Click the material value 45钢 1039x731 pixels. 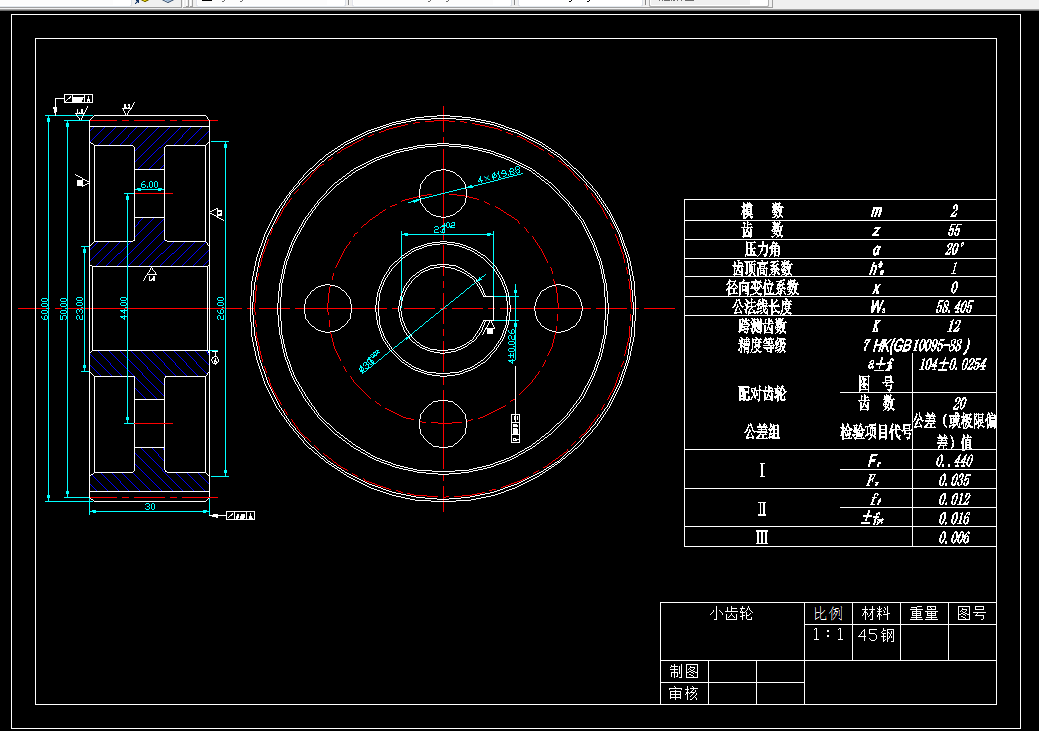coord(876,635)
